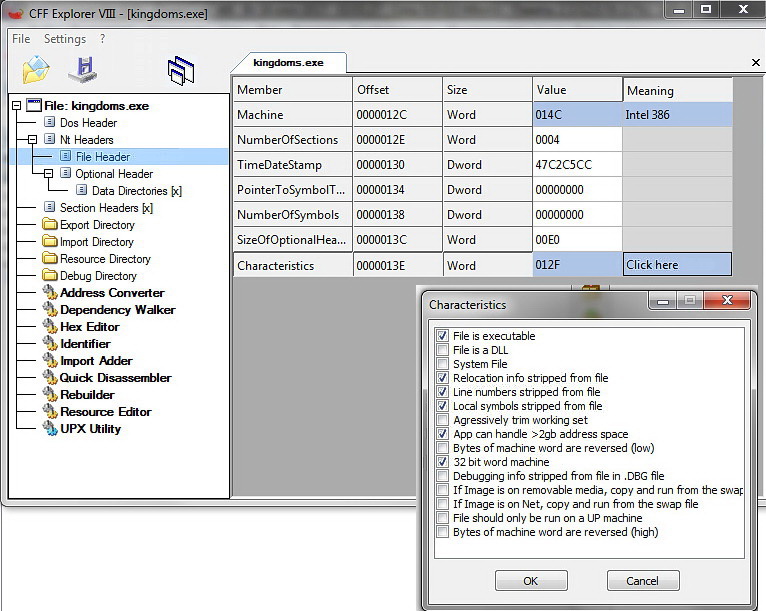The width and height of the screenshot is (766, 611).
Task: Open the Settings menu
Action: click(x=65, y=39)
